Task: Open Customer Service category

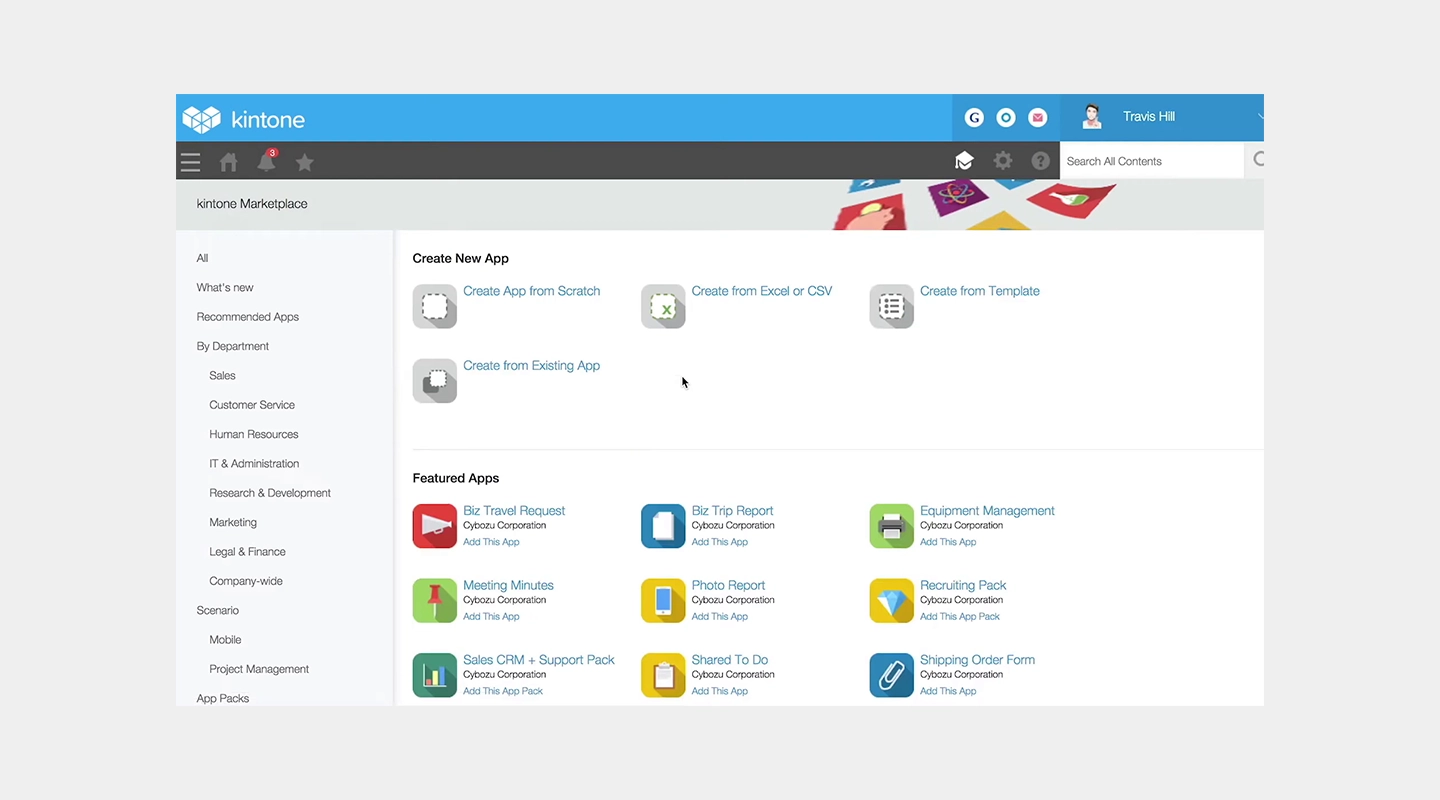Action: pyautogui.click(x=252, y=405)
